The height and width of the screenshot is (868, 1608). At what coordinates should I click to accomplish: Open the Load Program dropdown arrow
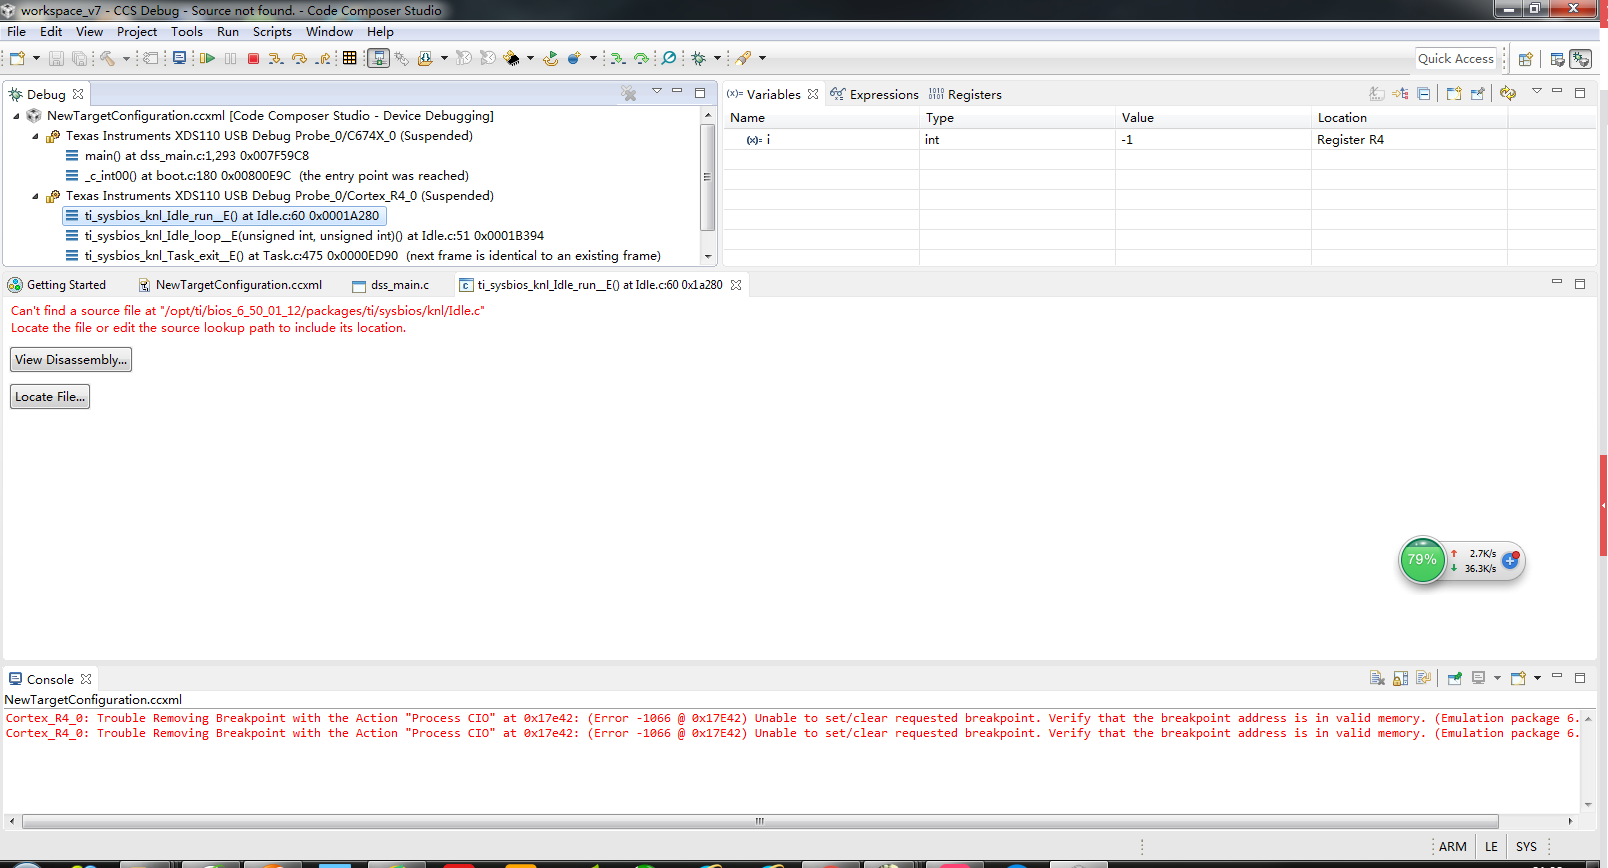click(444, 58)
